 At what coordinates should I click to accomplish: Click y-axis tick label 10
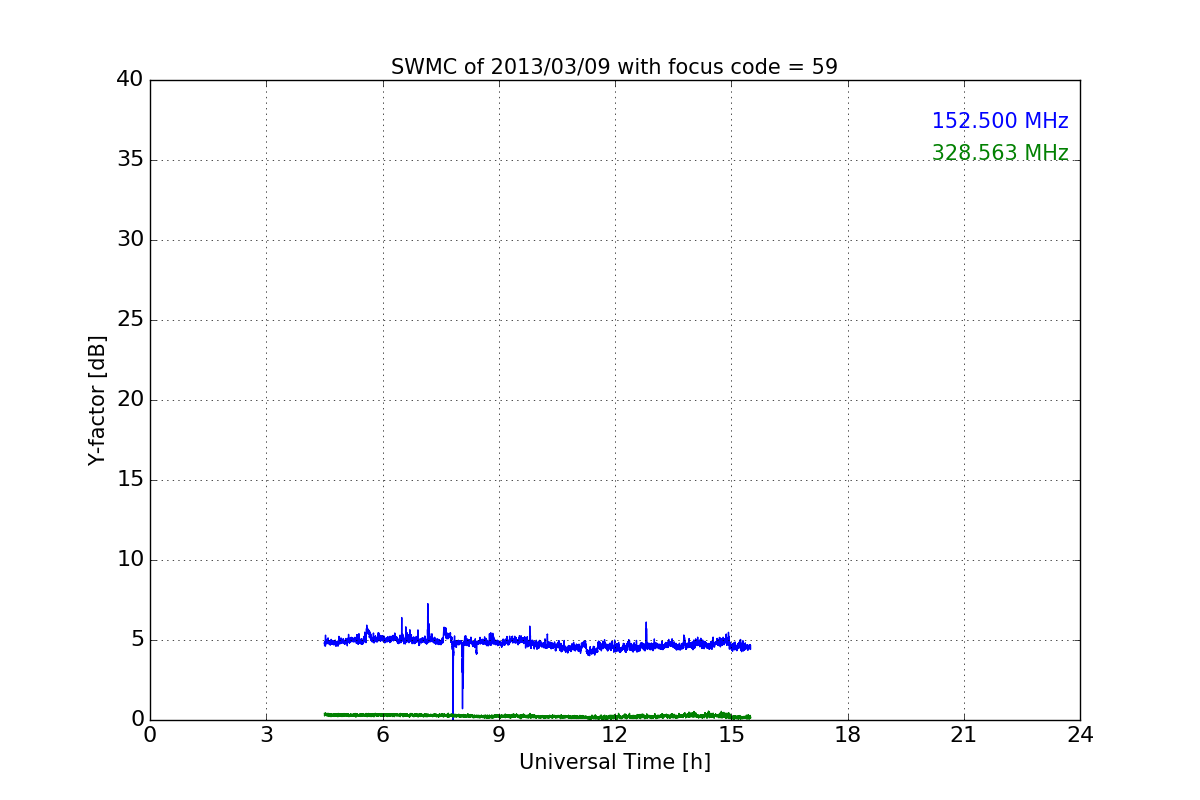[130, 560]
